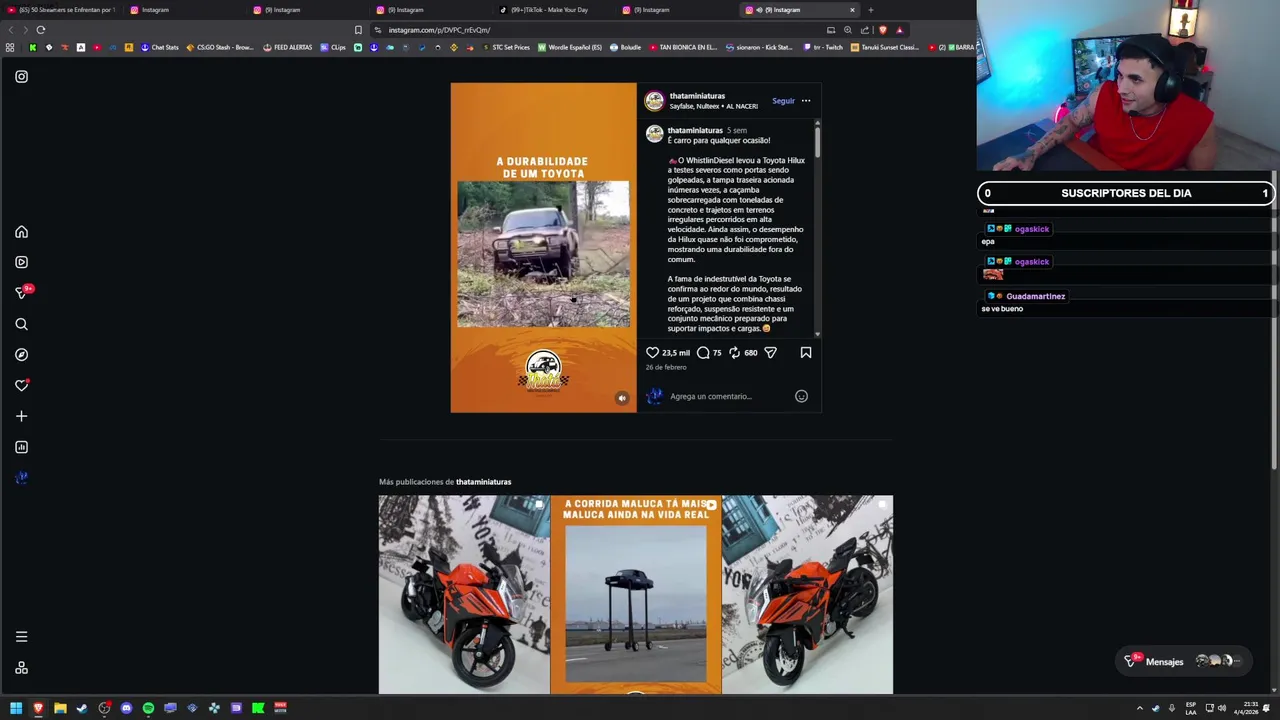Open post options three-dot menu
The width and height of the screenshot is (1280, 720).
tap(806, 101)
